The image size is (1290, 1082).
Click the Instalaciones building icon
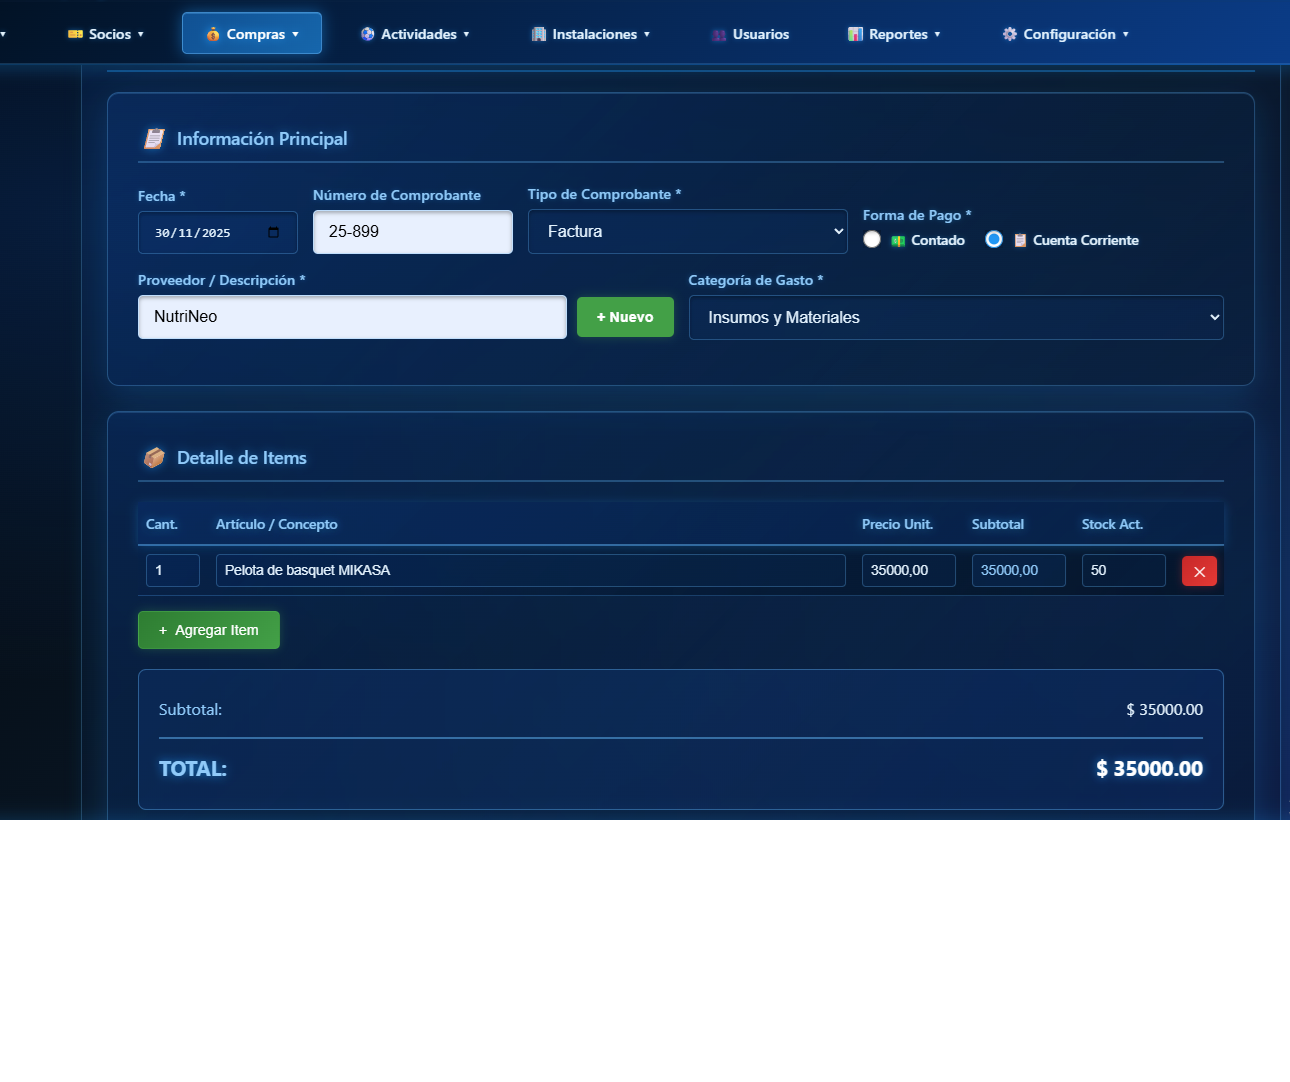coord(539,33)
